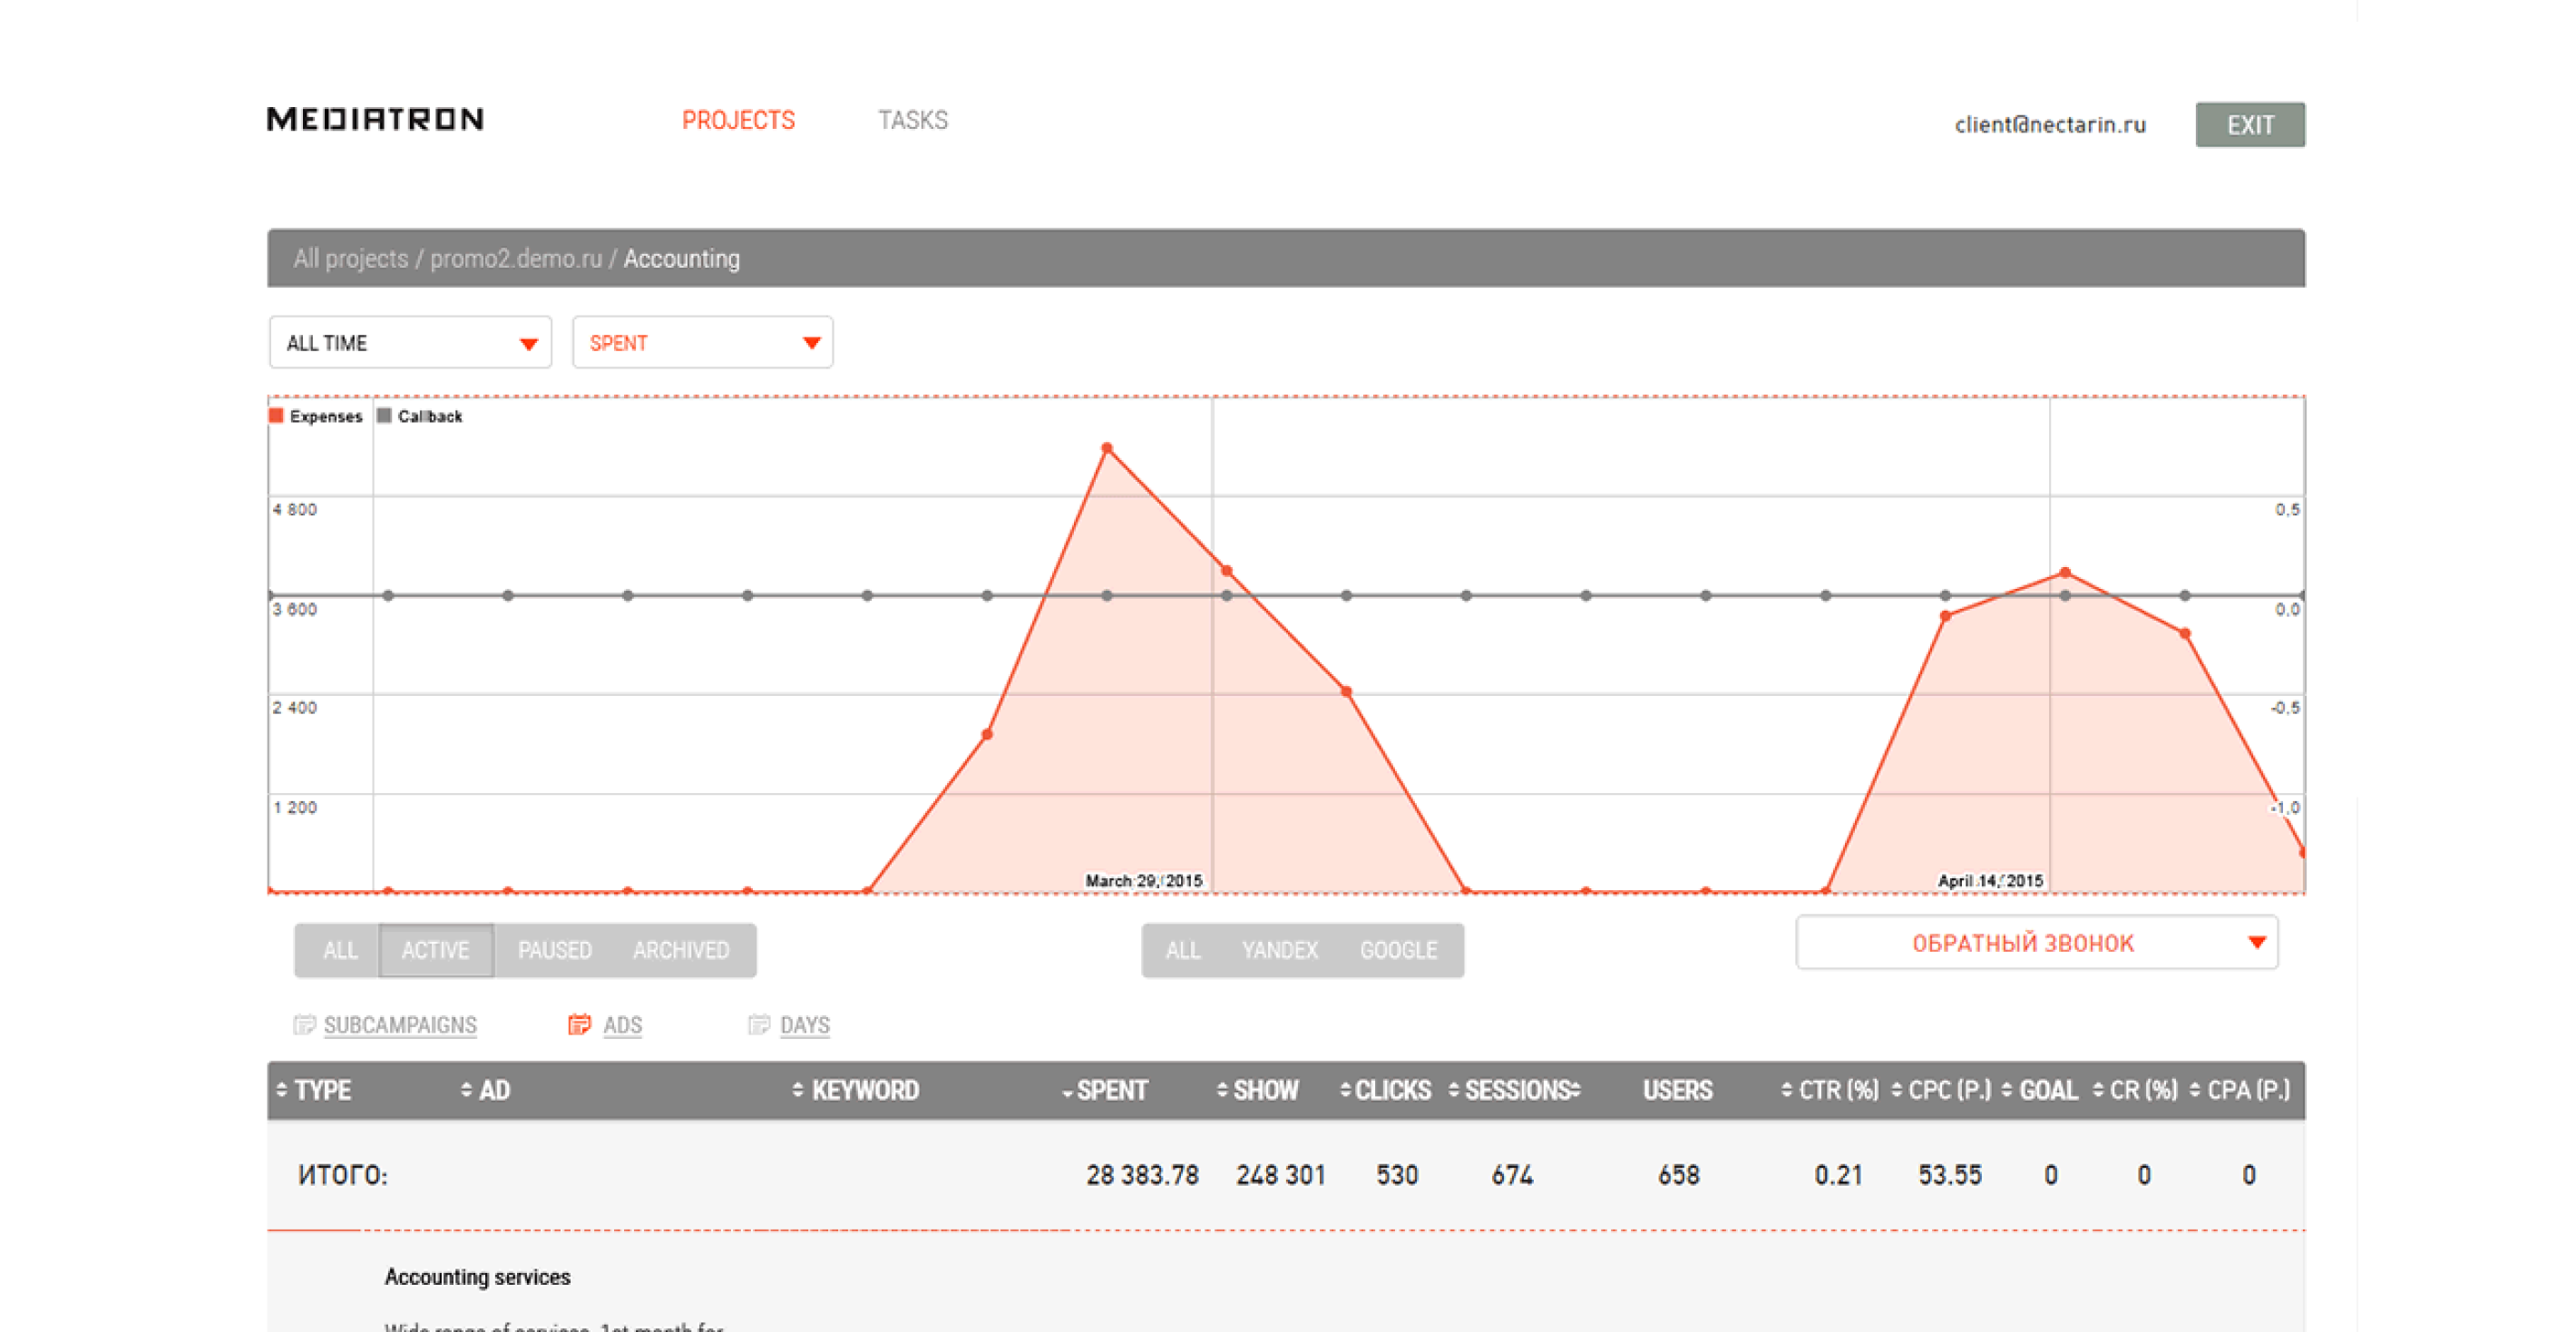Select the YANDEX source filter
Screen dimensions: 2576x1332
point(1279,951)
